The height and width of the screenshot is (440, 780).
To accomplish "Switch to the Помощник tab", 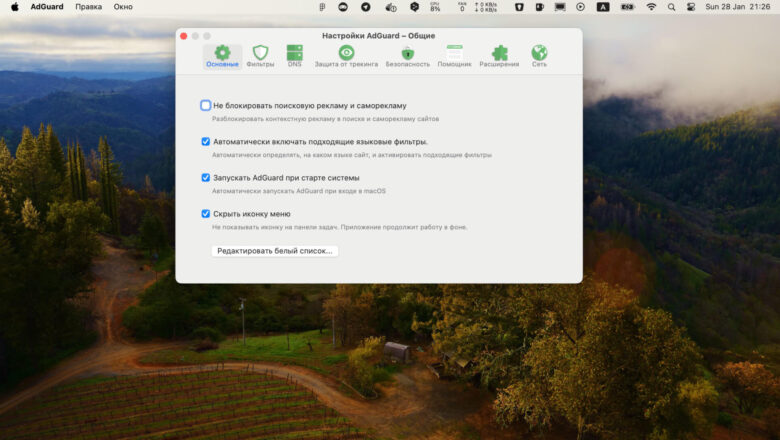I will click(454, 56).
